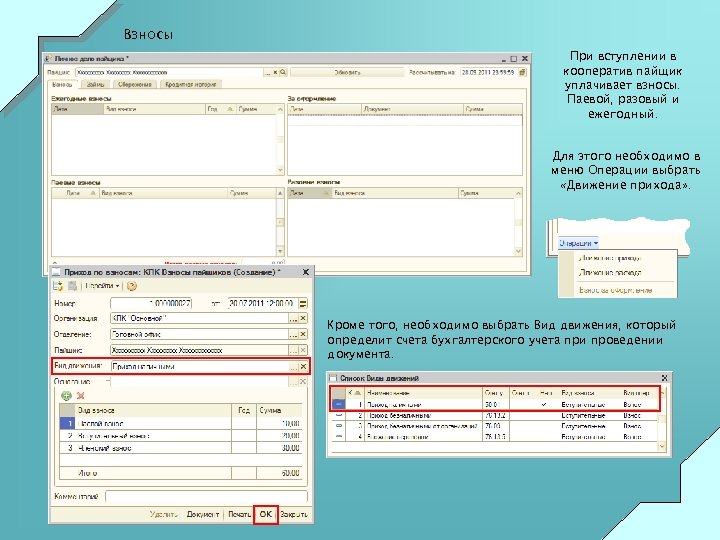Viewport: 720px width, 540px height.
Task: Choose Взнос за оформление menu entry
Action: [x=615, y=290]
